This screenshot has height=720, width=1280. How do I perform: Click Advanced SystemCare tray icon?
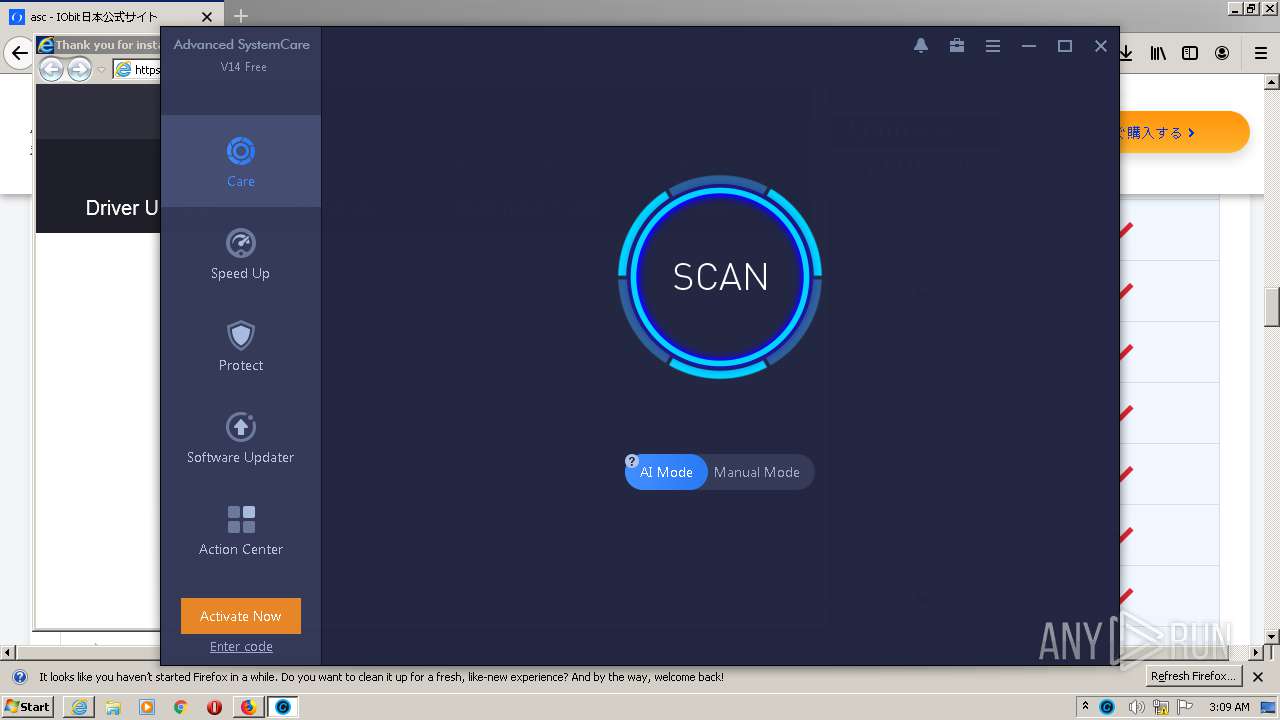coord(1107,707)
